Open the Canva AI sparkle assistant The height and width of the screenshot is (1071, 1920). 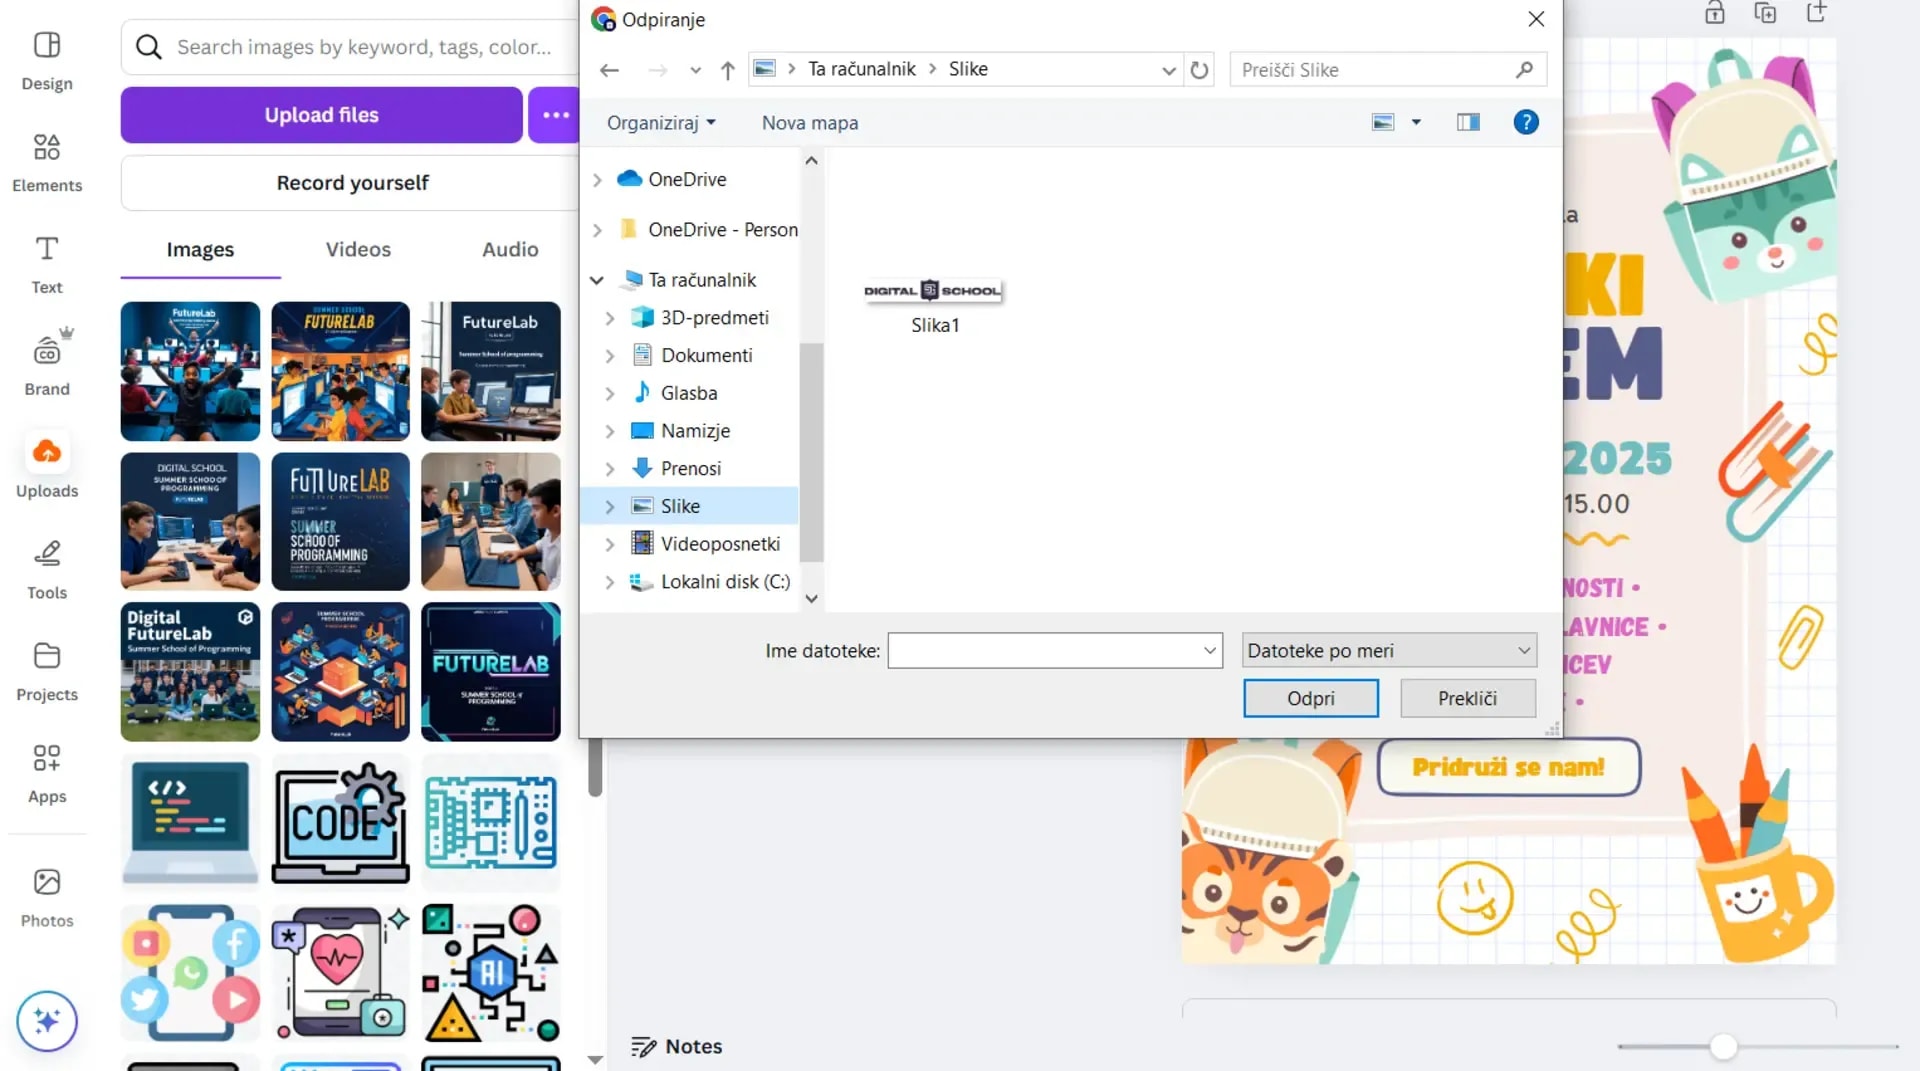click(x=46, y=1021)
